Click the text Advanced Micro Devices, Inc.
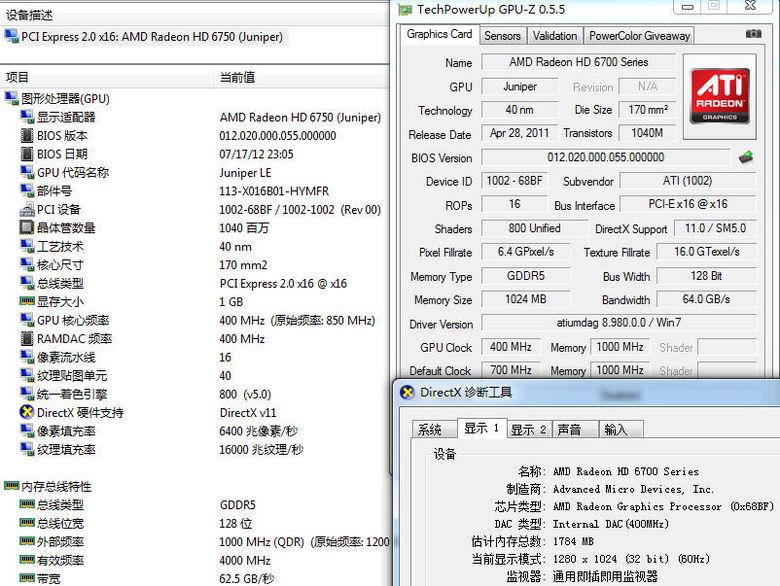This screenshot has width=780, height=586. 633,489
